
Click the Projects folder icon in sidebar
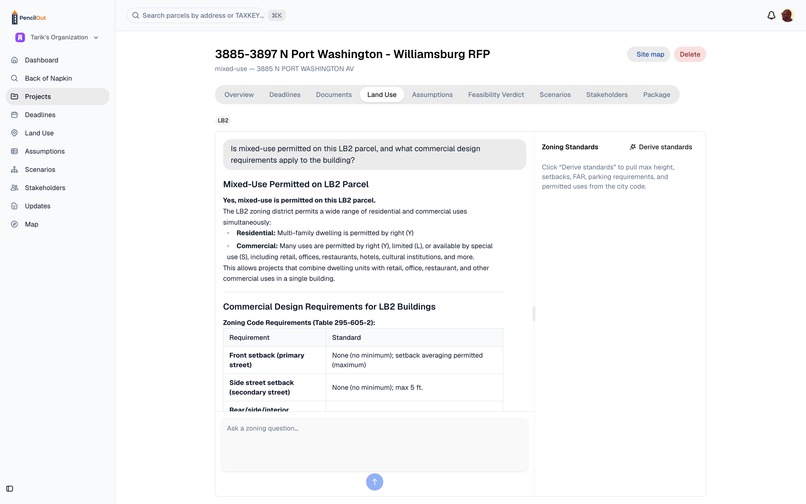[x=14, y=97]
